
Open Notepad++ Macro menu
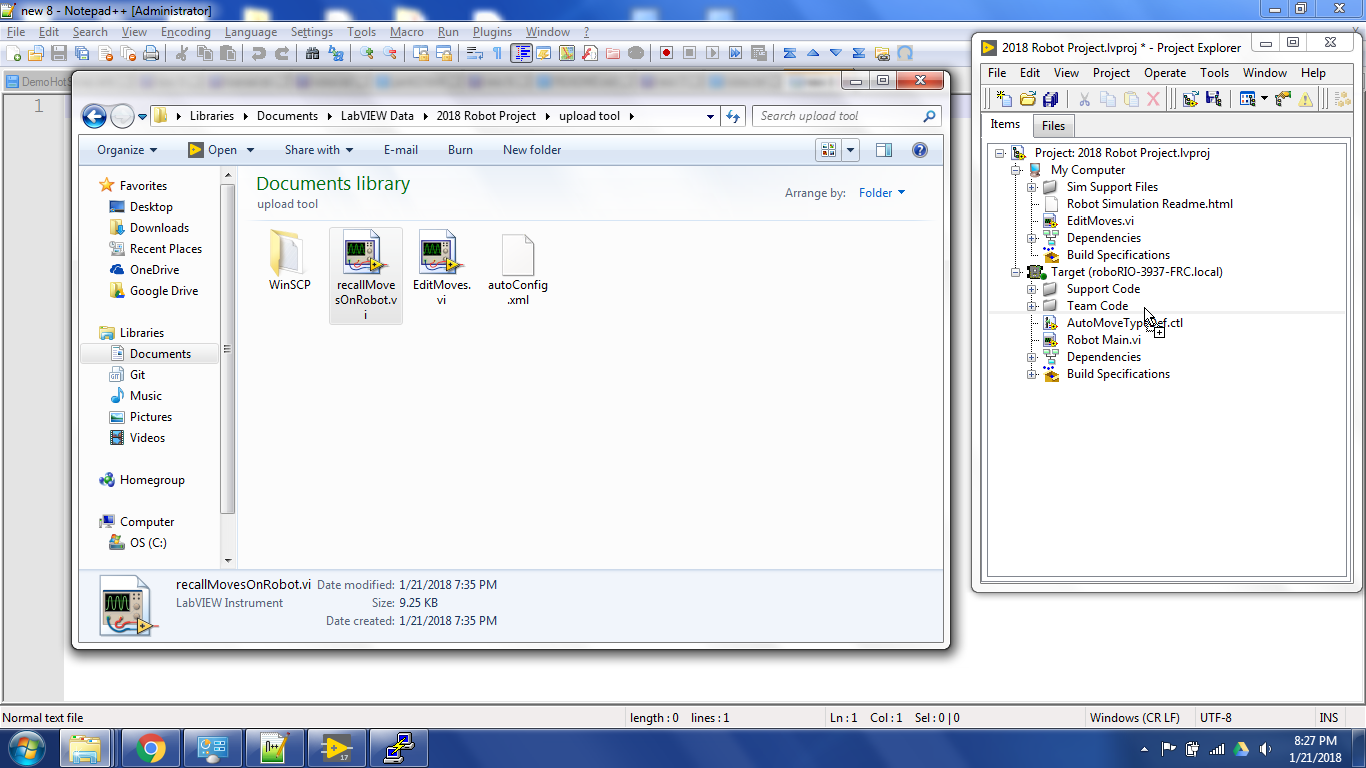pyautogui.click(x=406, y=32)
